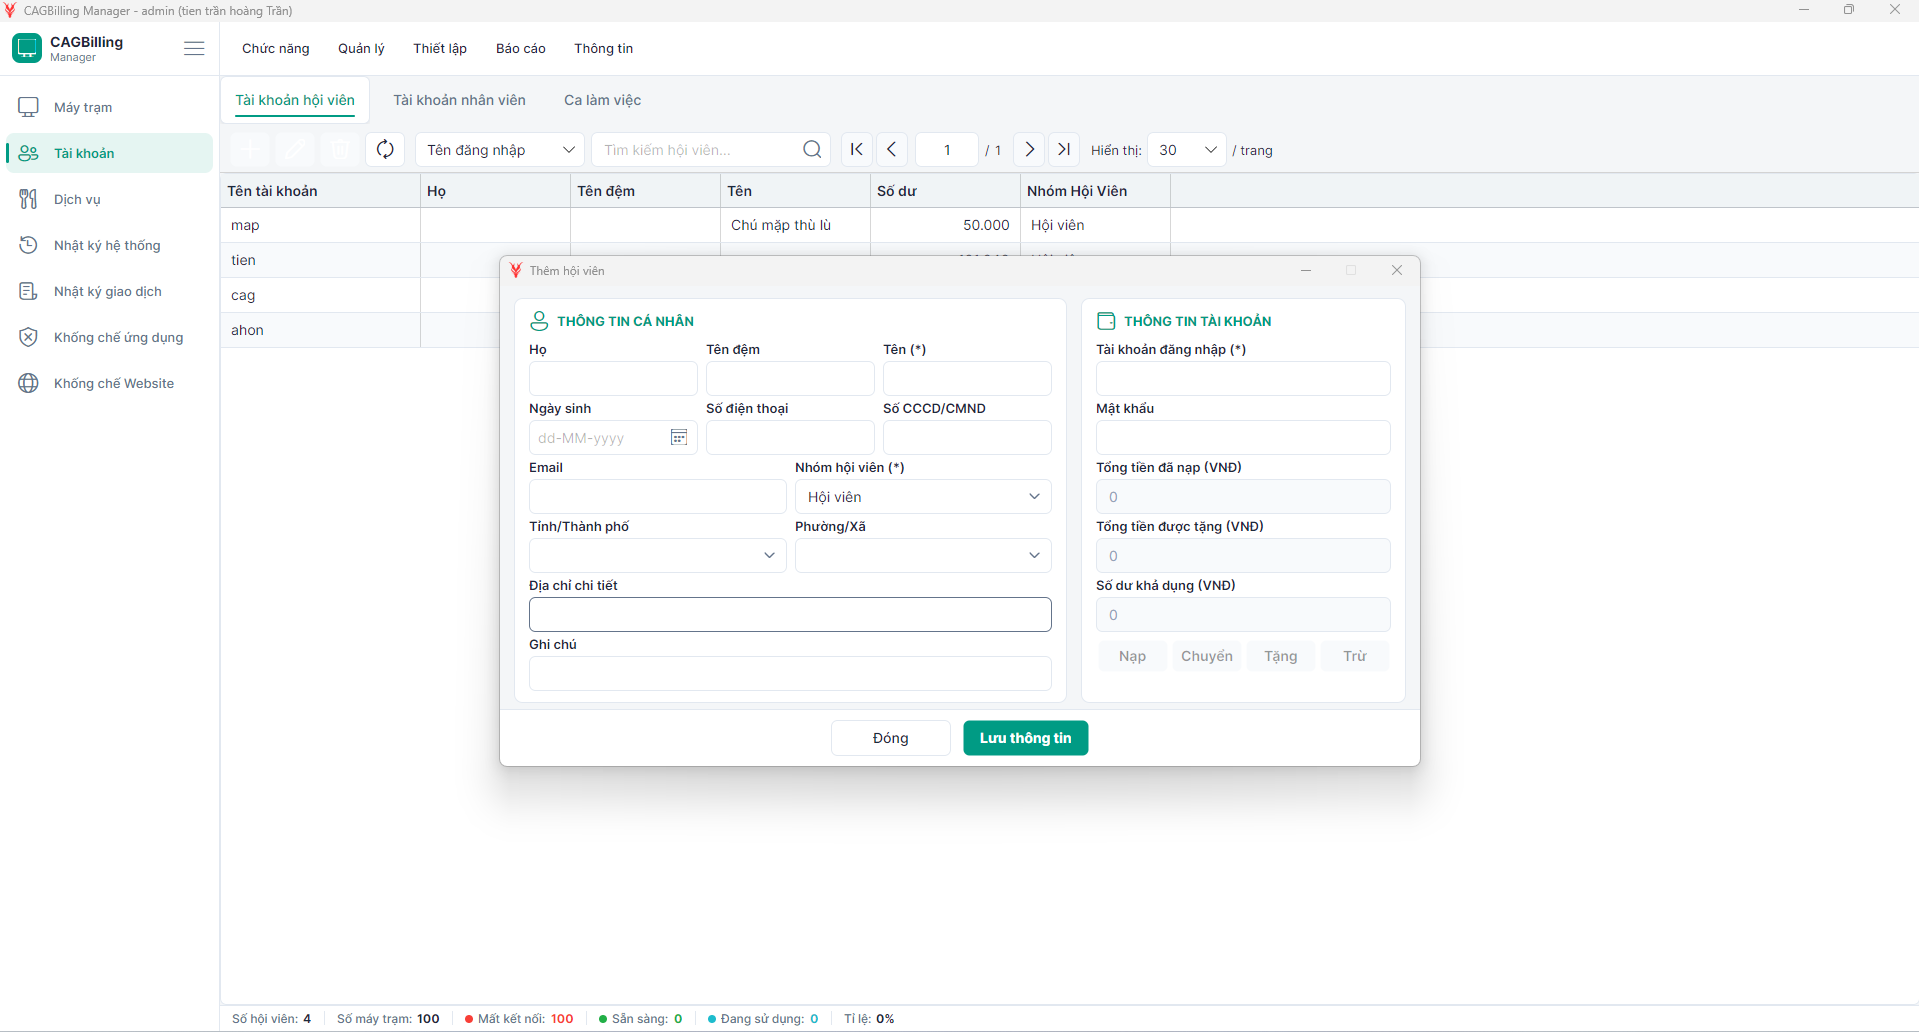Click the Tài khoản đăng nhập field
The image size is (1919, 1032).
[1243, 379]
